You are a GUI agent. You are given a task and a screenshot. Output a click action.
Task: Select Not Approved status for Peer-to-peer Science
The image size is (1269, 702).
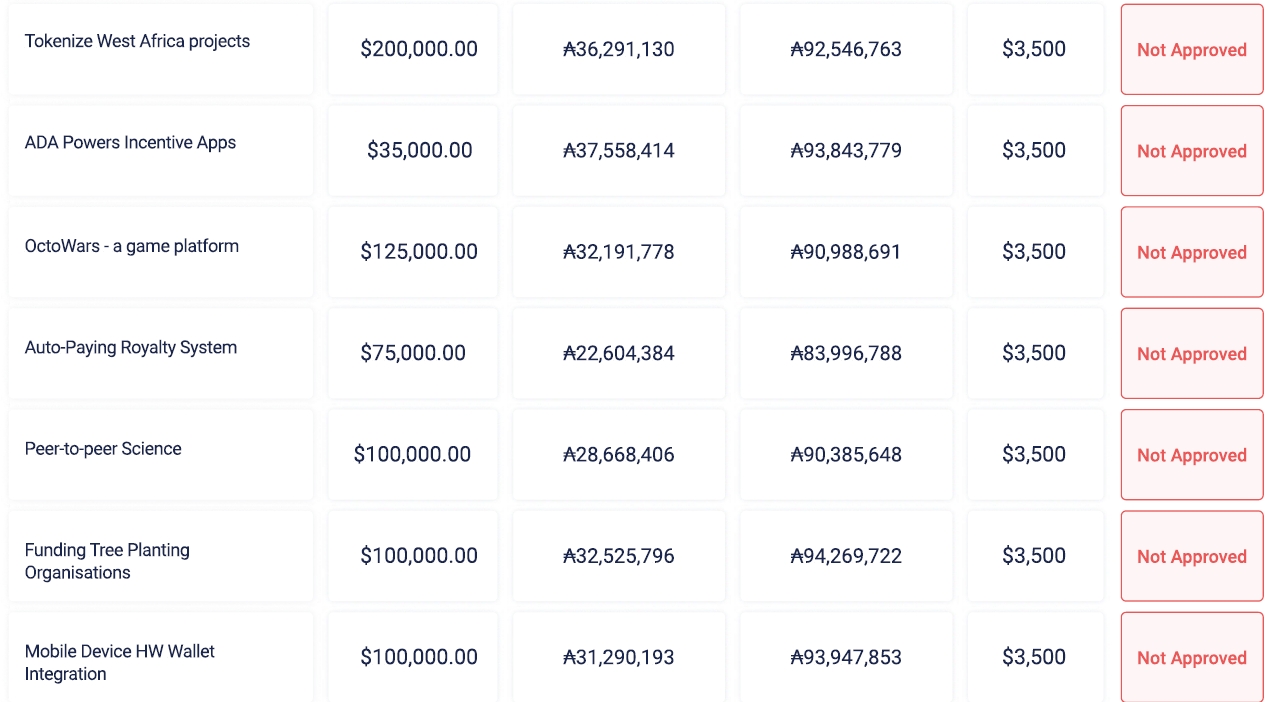[1191, 455]
